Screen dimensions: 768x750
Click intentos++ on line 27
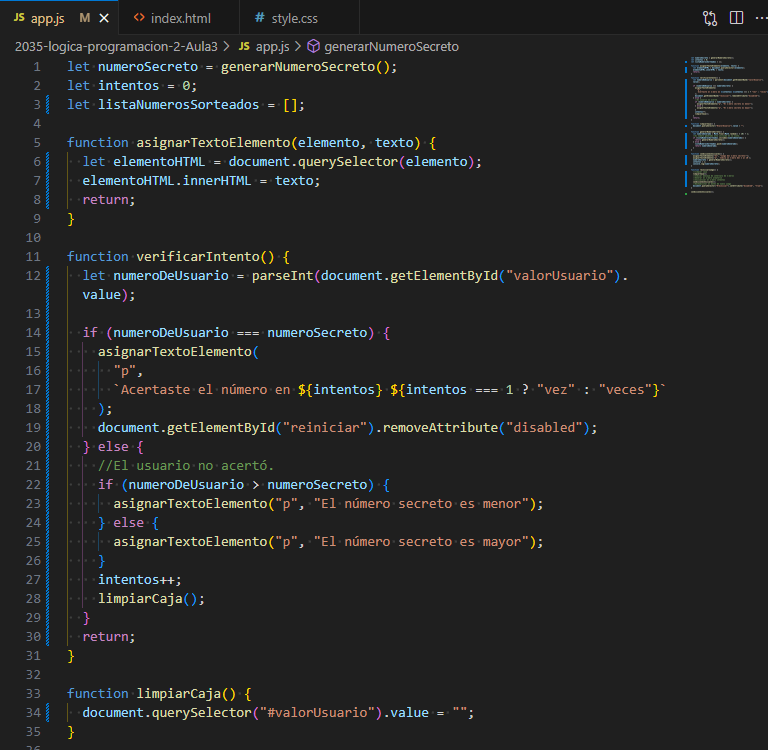tap(140, 580)
